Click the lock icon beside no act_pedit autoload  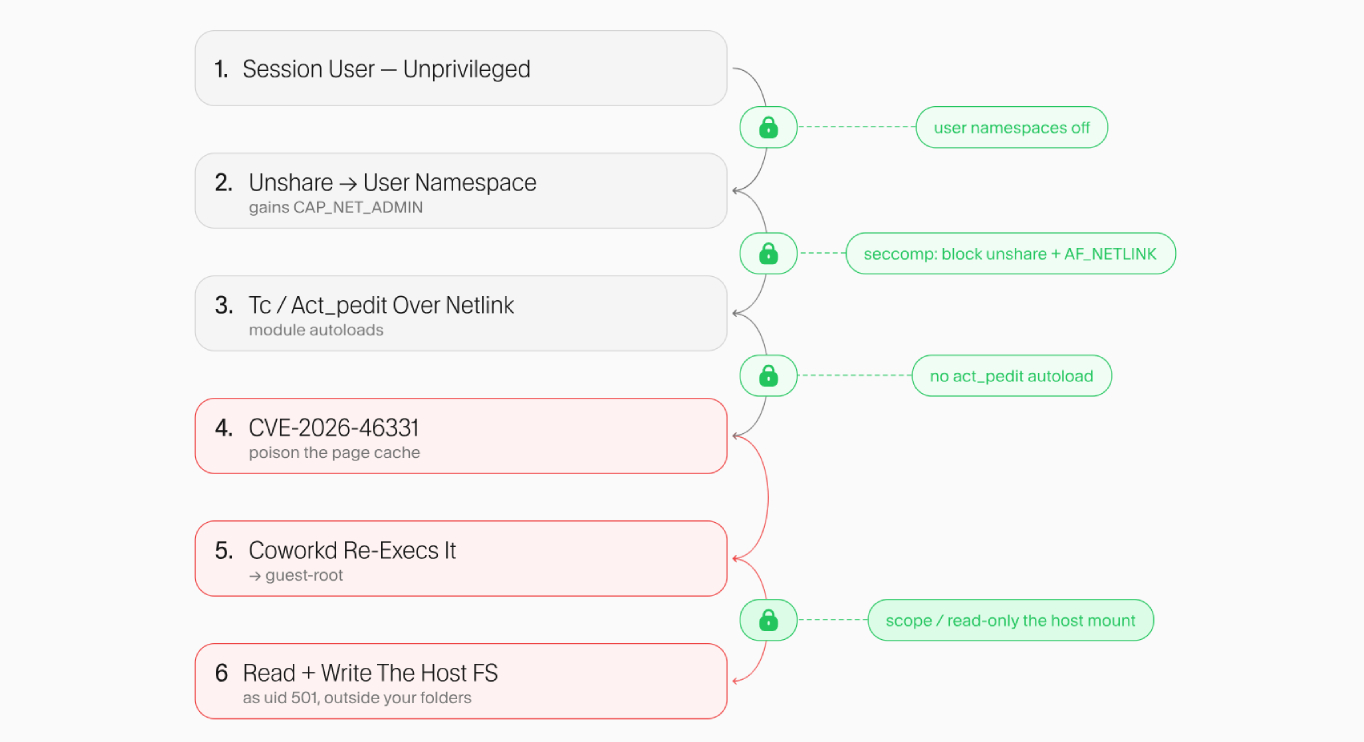(768, 376)
